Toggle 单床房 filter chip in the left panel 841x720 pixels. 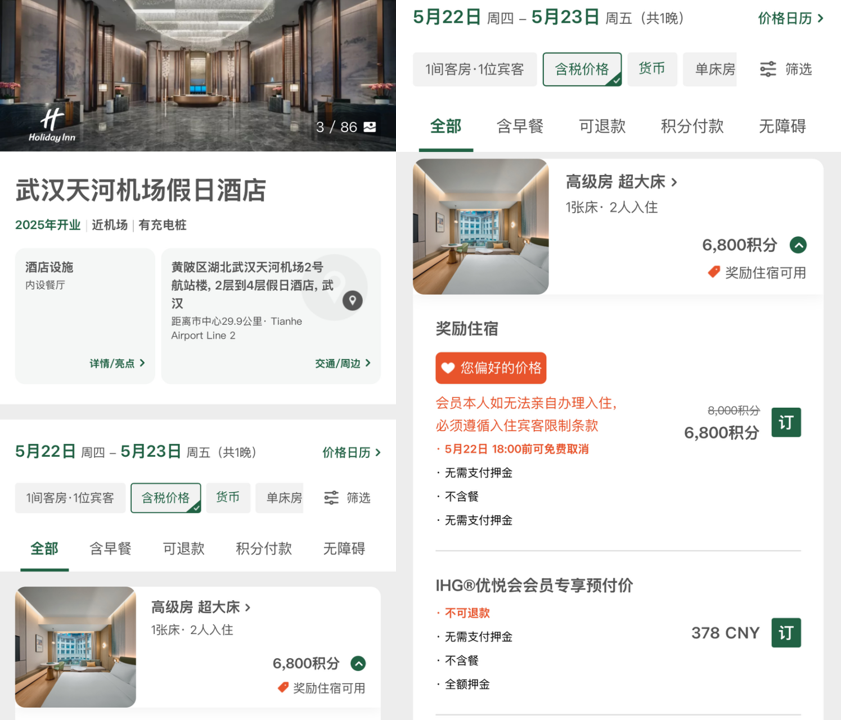pos(279,498)
